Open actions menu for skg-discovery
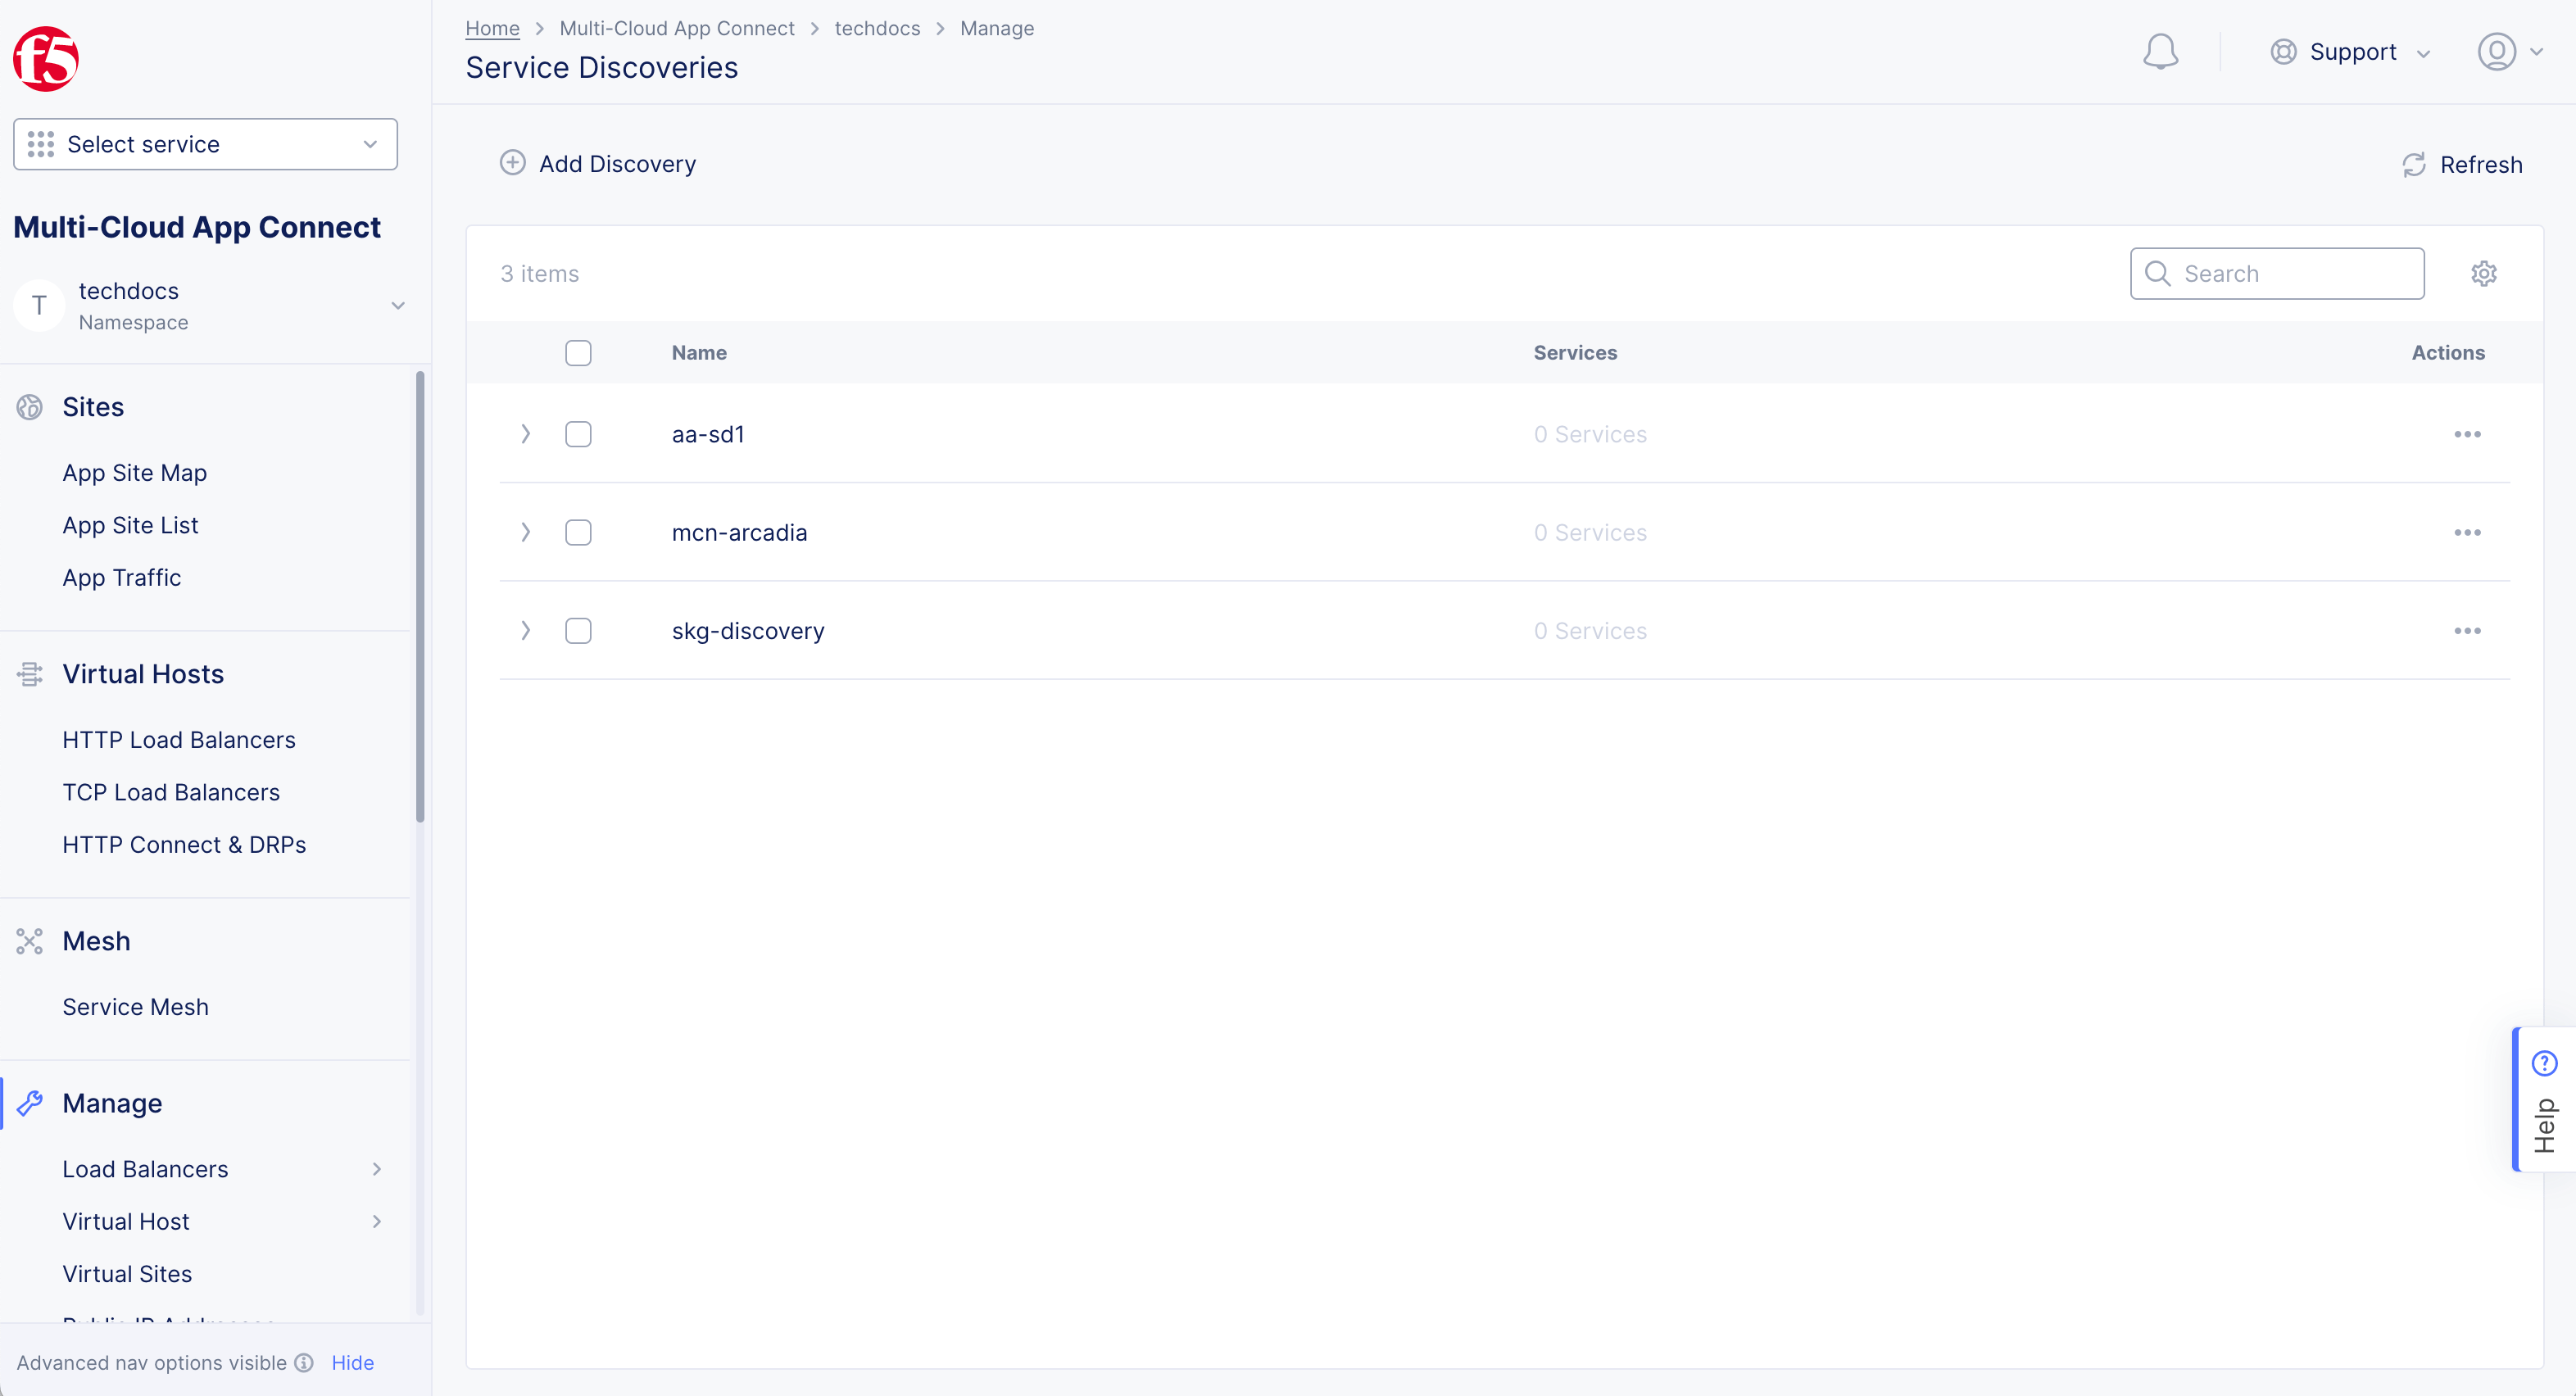2576x1396 pixels. (2467, 631)
